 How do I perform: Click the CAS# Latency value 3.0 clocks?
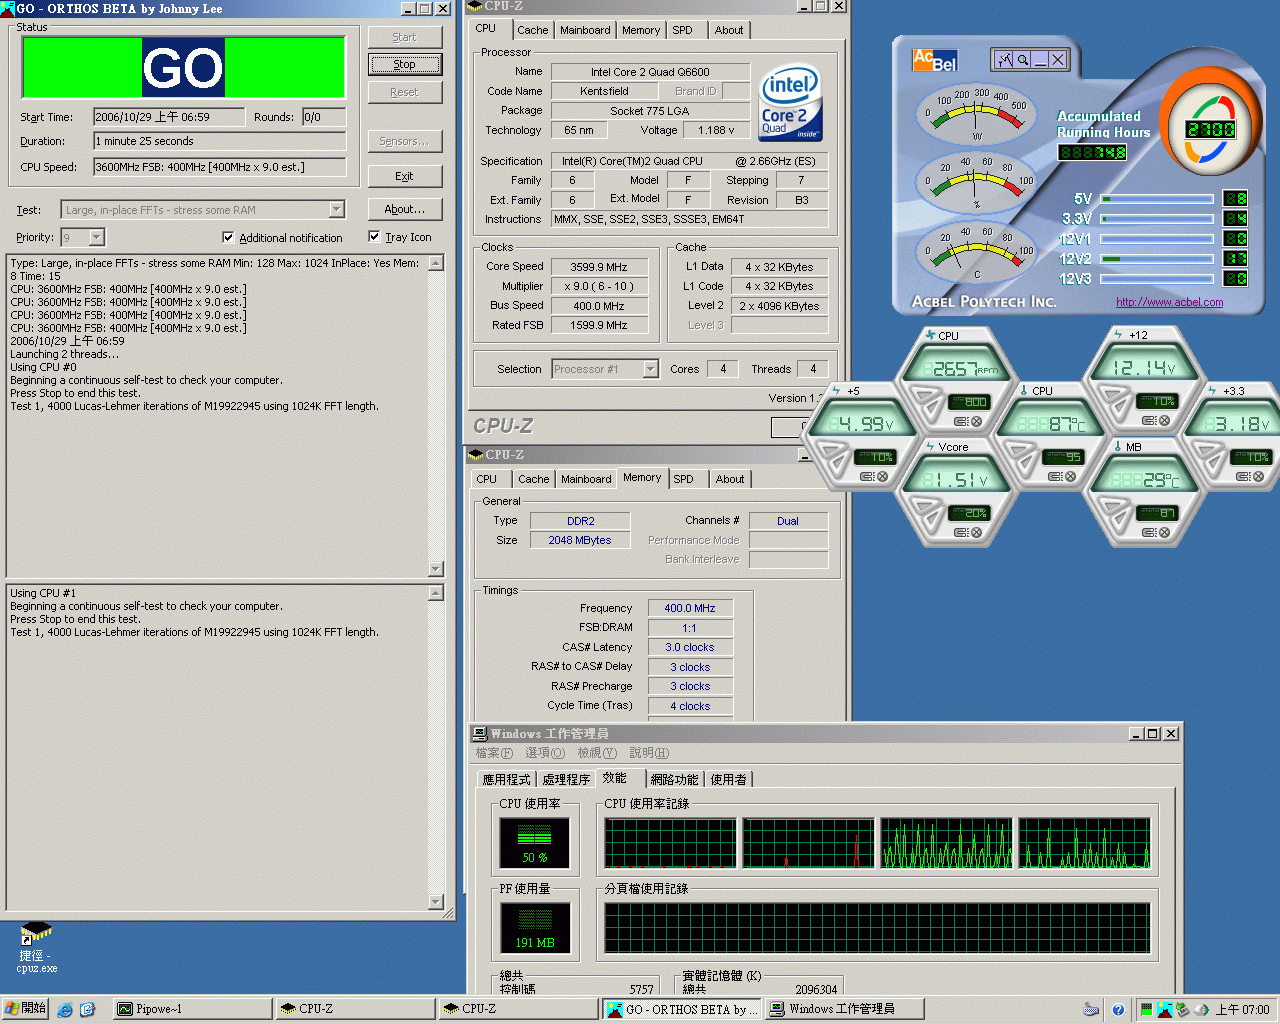click(x=690, y=647)
